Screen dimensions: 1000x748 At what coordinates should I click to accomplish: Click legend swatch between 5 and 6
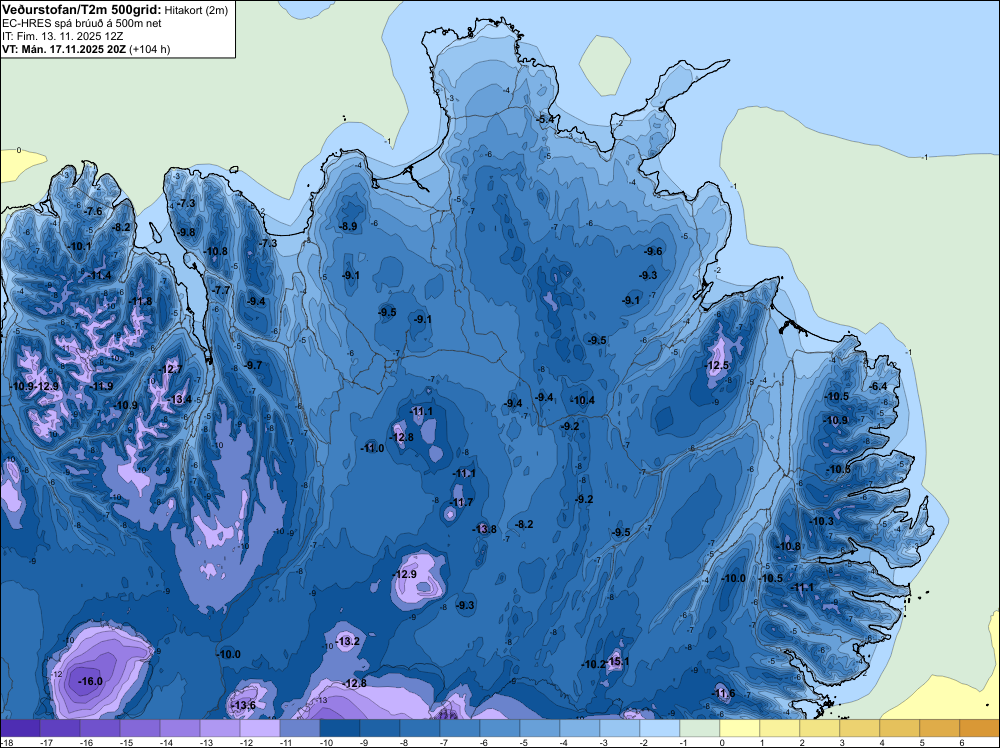tap(939, 728)
